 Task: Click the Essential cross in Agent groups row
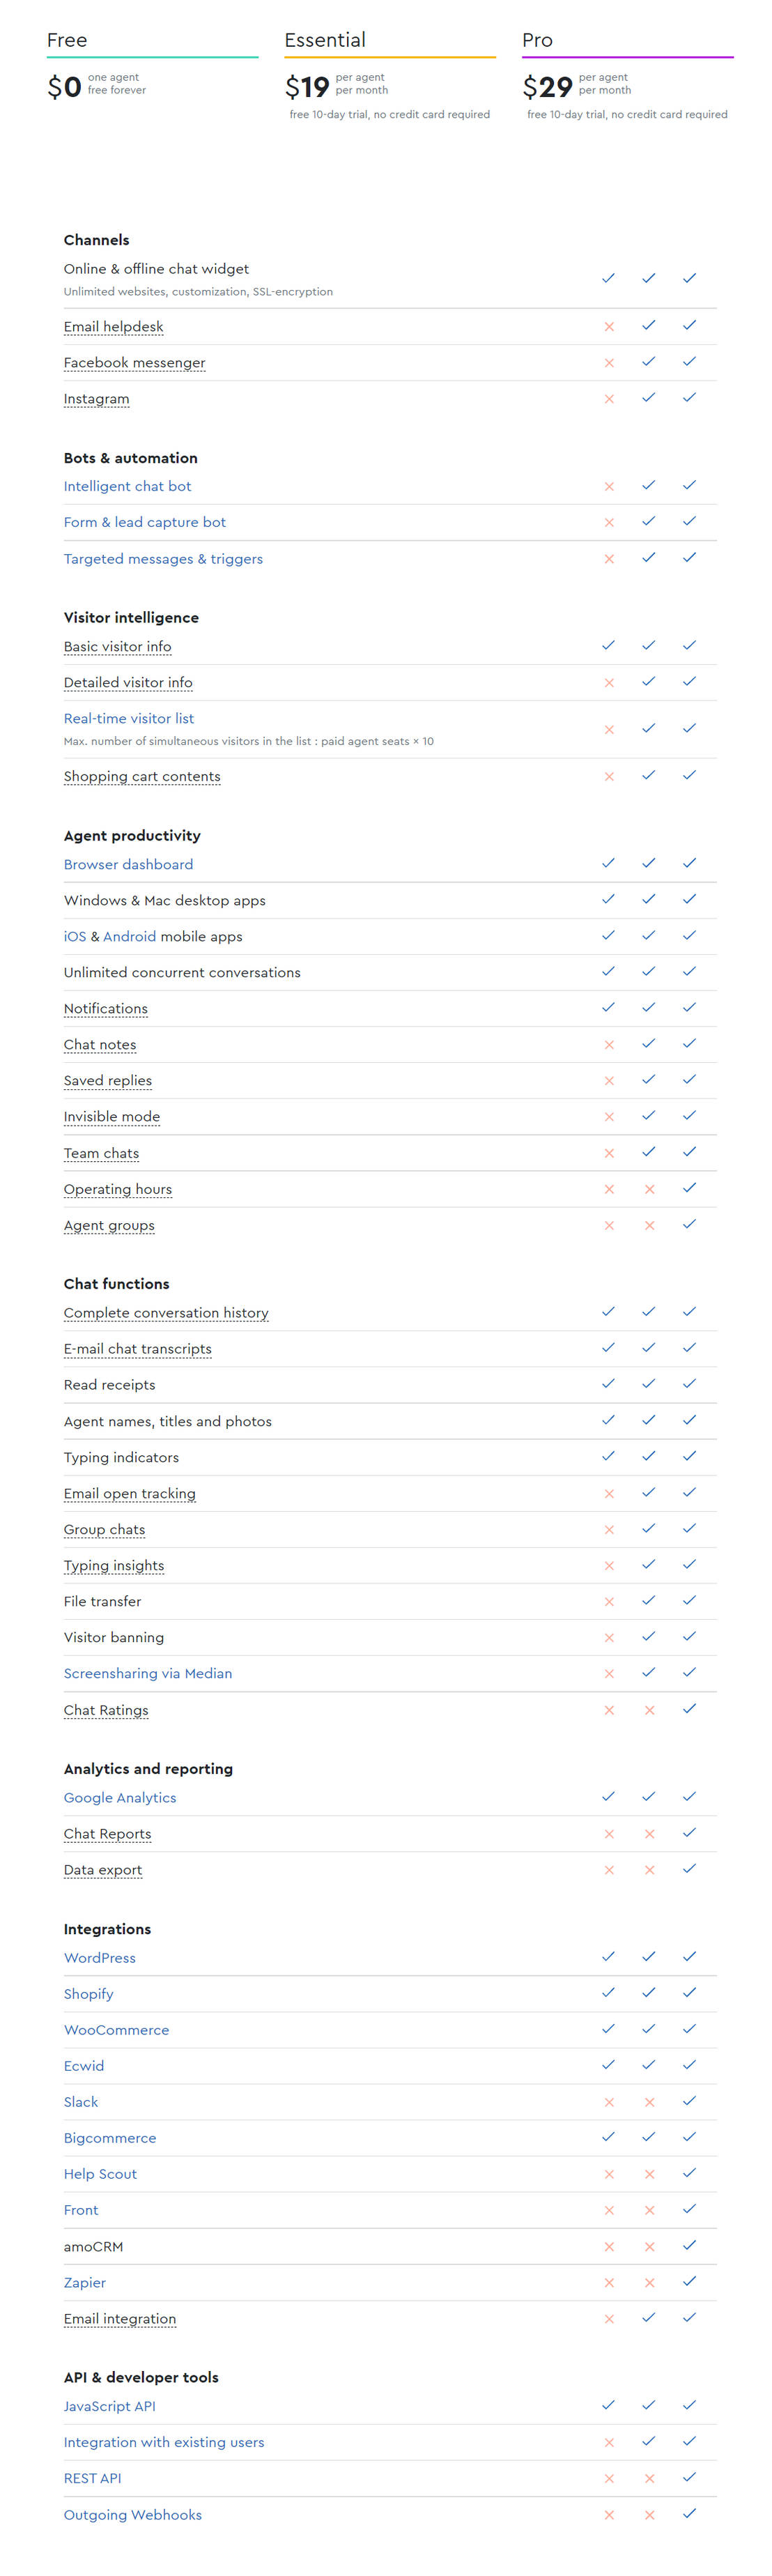click(x=649, y=1225)
